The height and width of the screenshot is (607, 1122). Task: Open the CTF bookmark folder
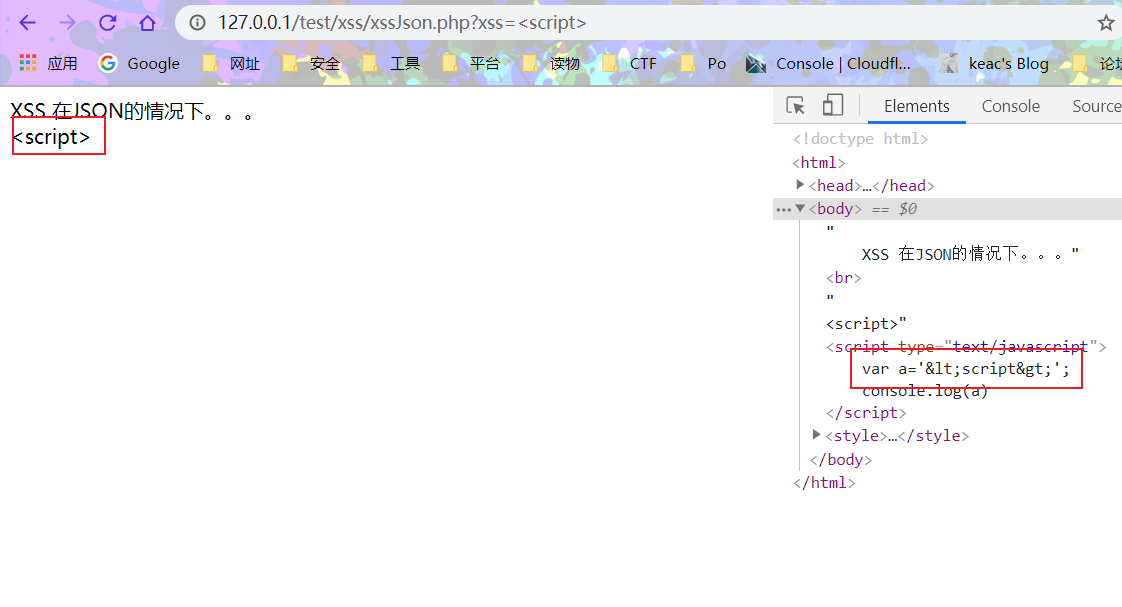tap(630, 64)
